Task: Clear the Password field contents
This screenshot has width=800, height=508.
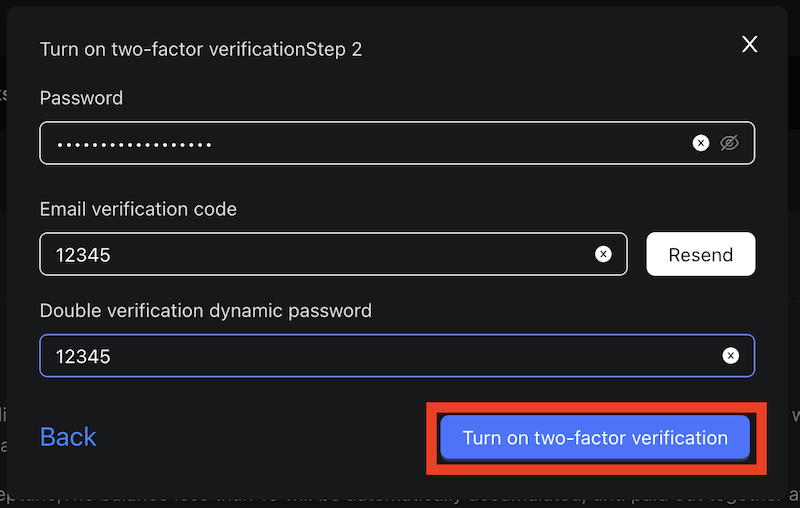Action: [x=701, y=143]
